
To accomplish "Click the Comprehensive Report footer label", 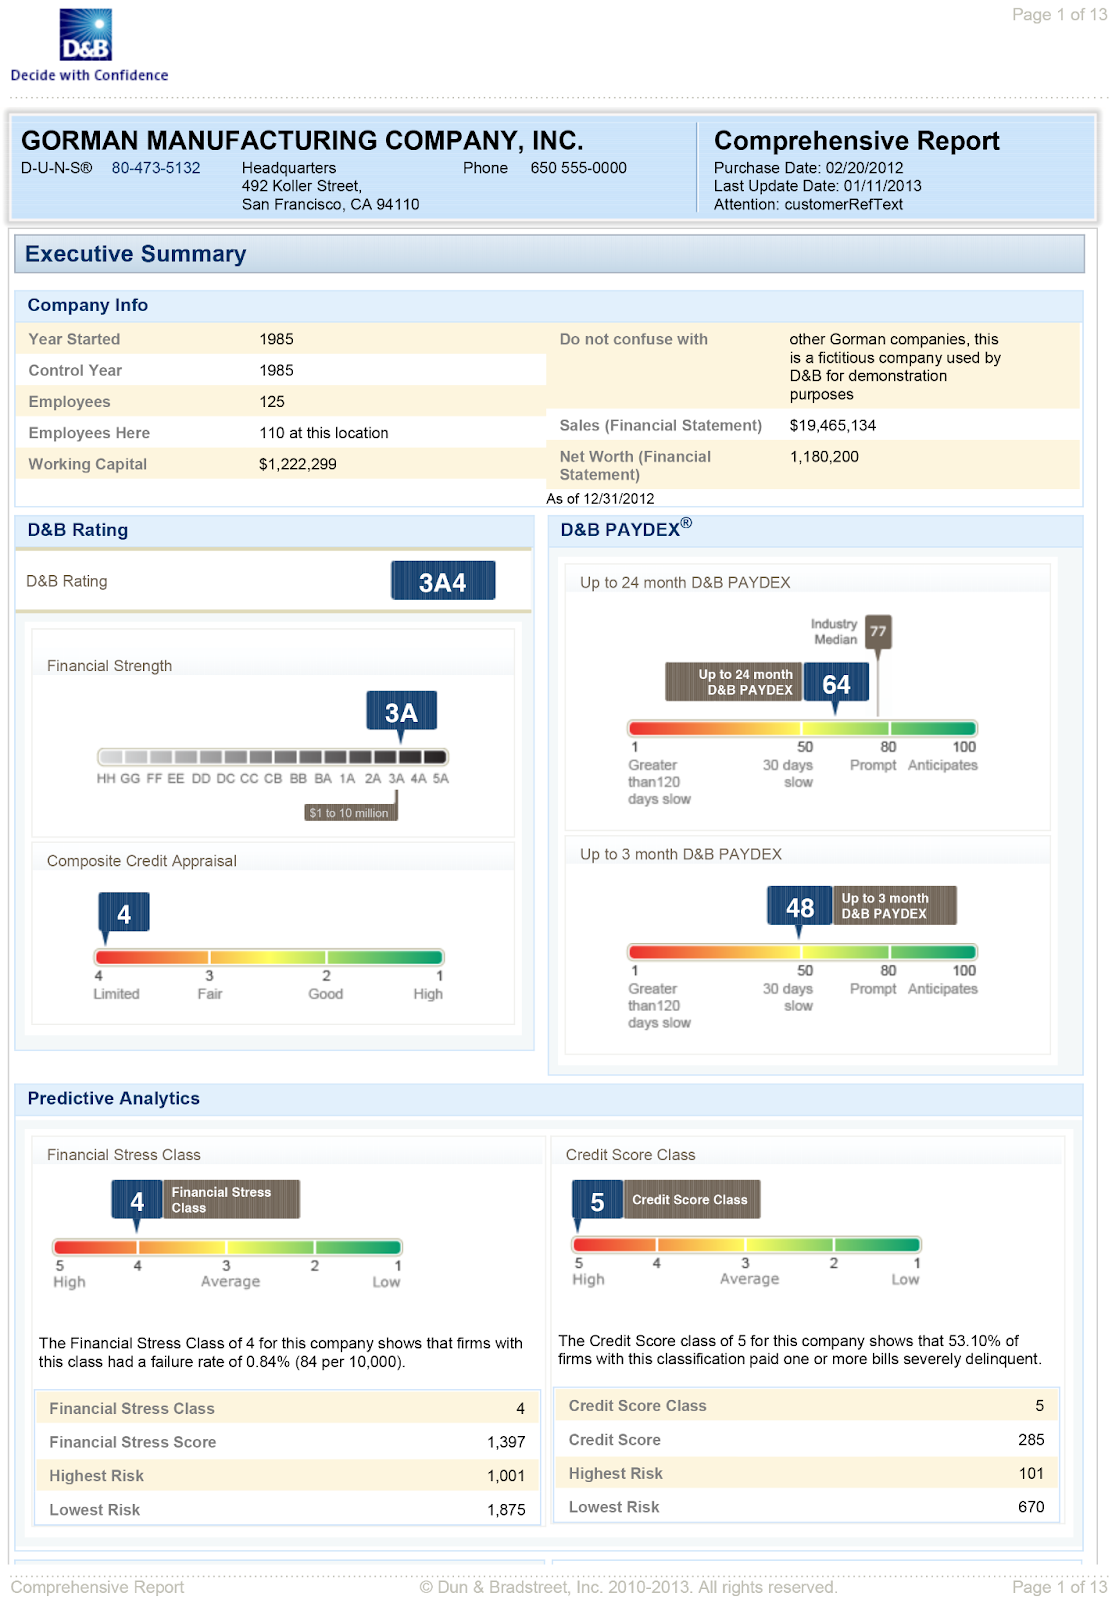I will tap(97, 1587).
